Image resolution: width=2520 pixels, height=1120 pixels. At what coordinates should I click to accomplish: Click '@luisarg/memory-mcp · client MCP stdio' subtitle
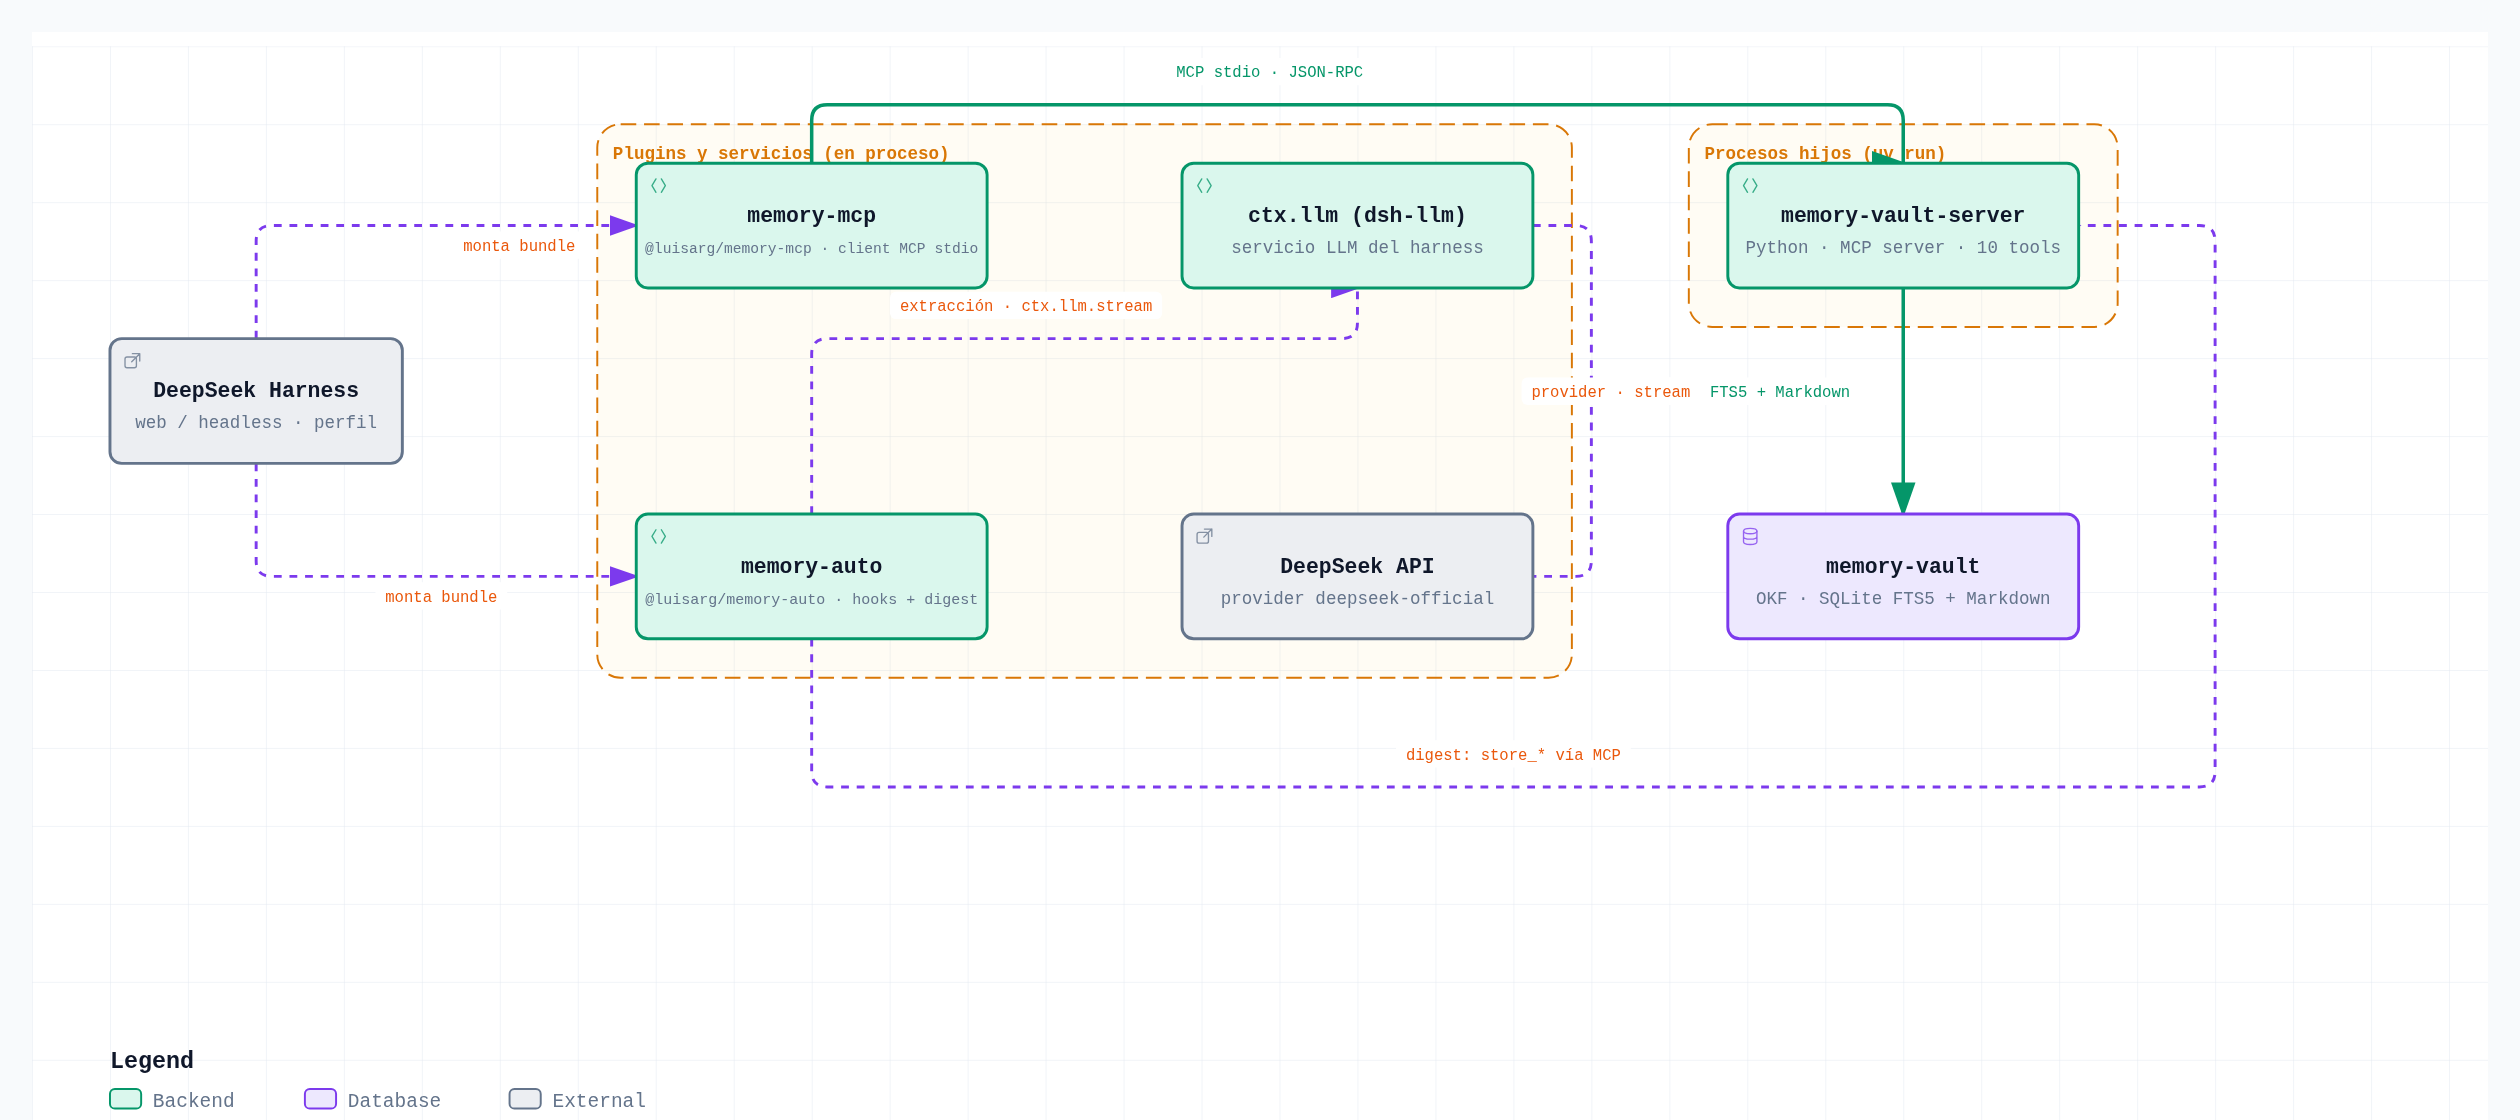click(811, 249)
